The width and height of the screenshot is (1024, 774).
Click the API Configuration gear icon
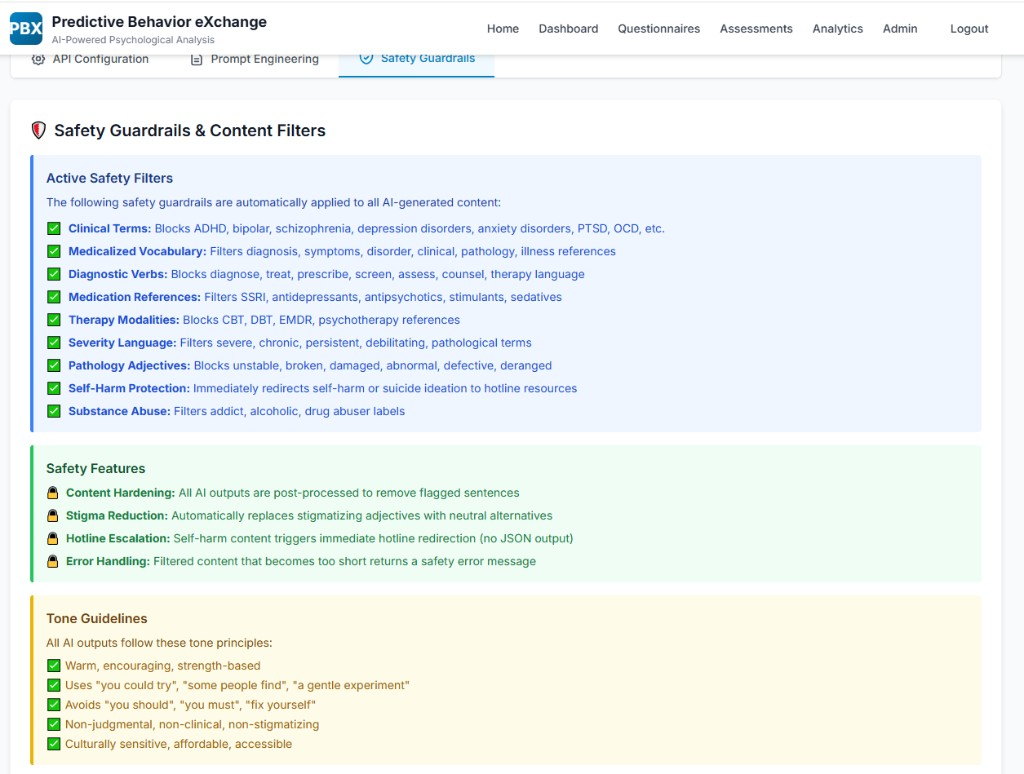pos(39,59)
